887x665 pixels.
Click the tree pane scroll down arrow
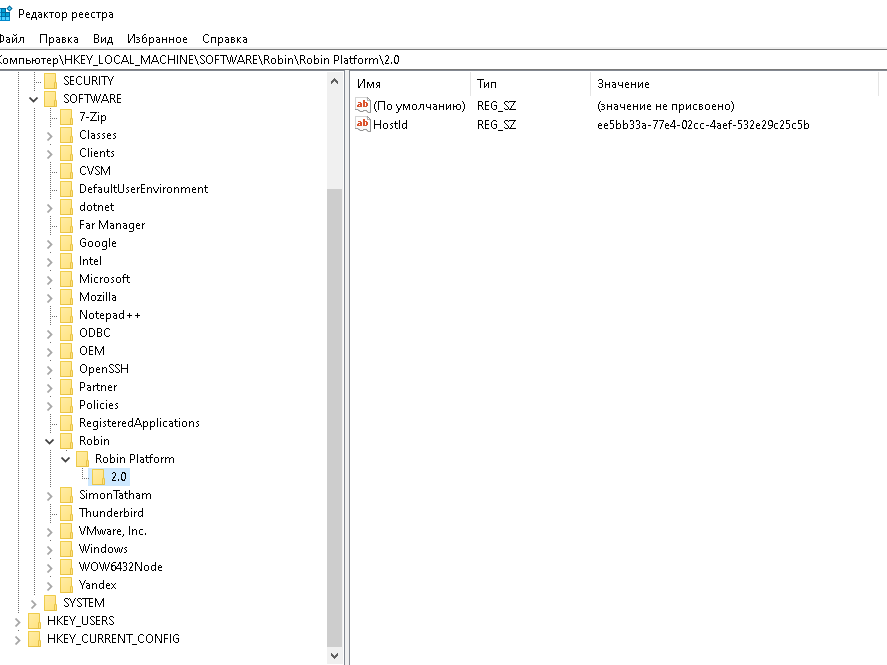pos(334,656)
